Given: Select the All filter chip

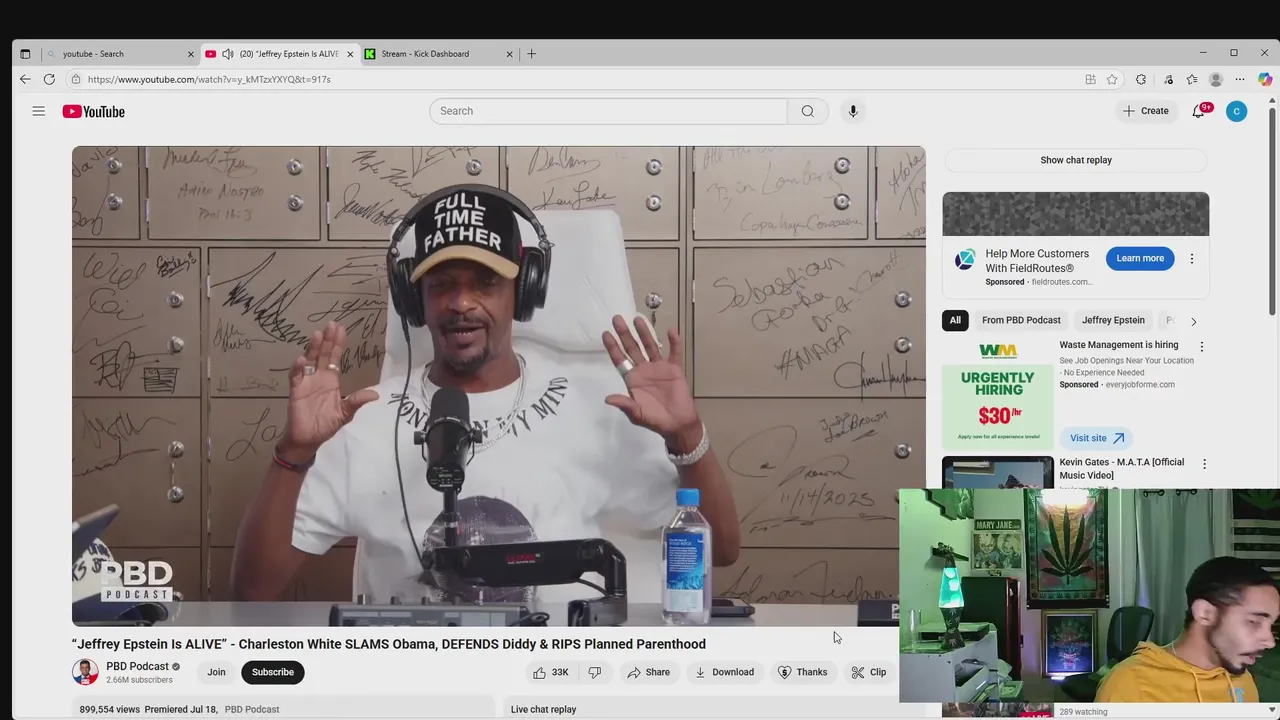Looking at the screenshot, I should tap(955, 320).
